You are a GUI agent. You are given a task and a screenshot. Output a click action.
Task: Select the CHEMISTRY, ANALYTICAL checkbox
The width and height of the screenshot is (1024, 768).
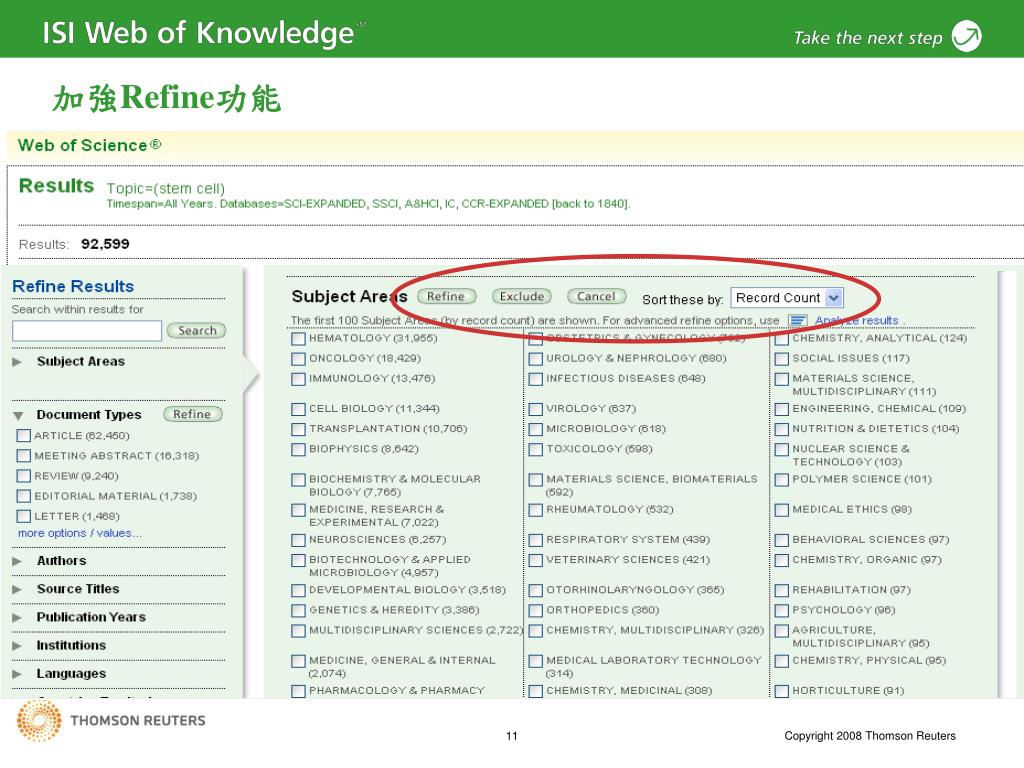(782, 338)
